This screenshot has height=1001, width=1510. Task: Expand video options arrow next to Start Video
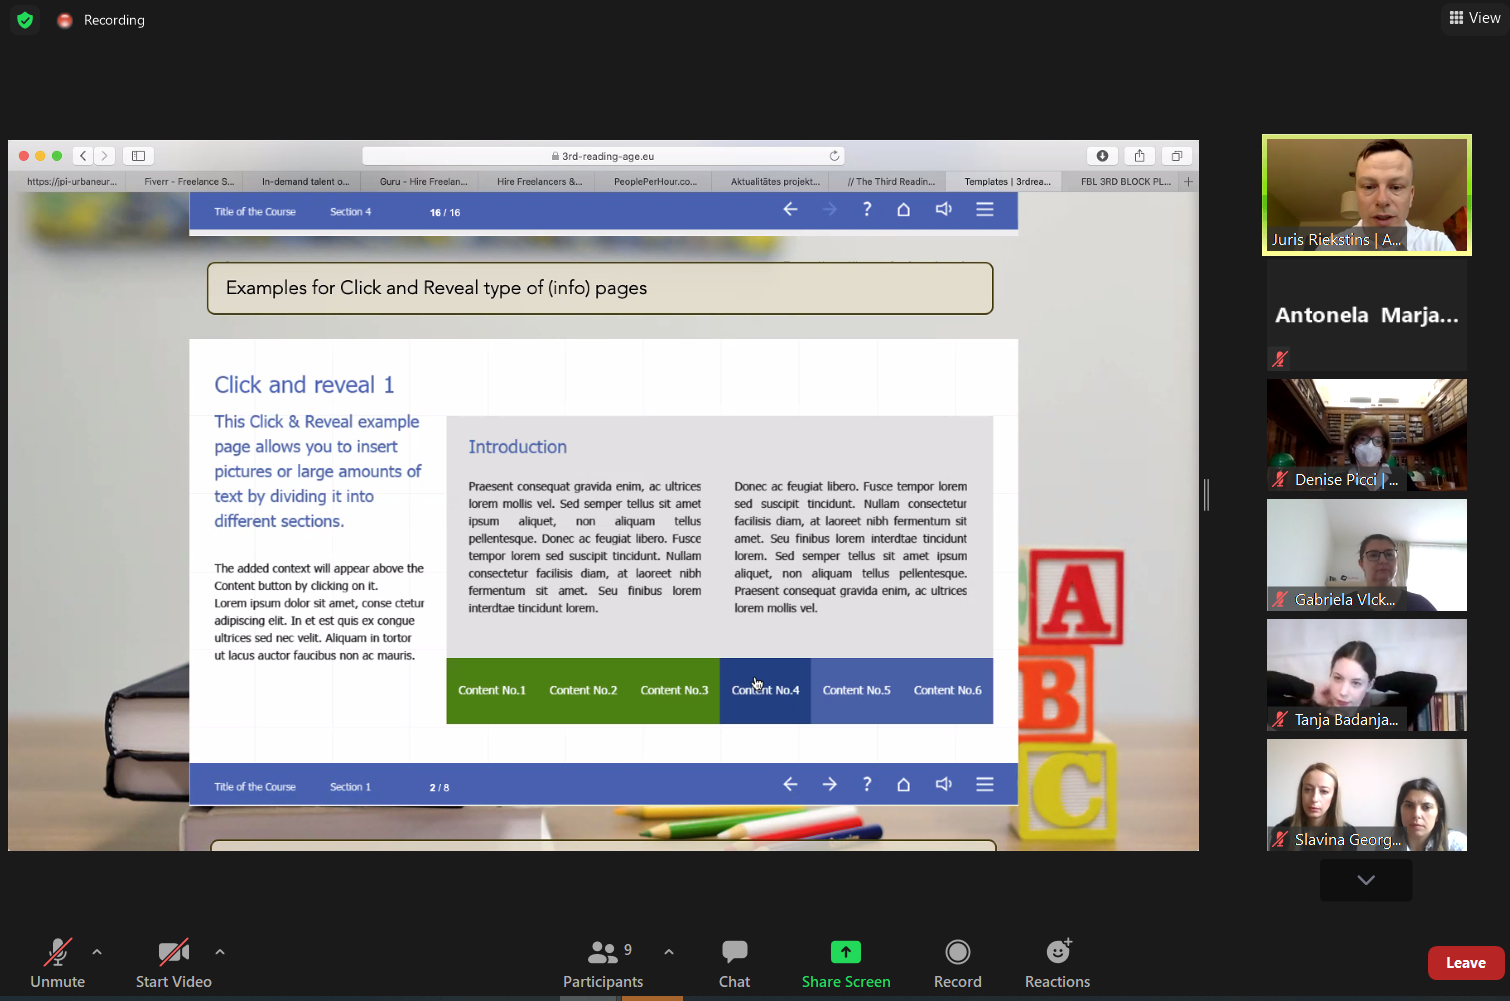220,952
